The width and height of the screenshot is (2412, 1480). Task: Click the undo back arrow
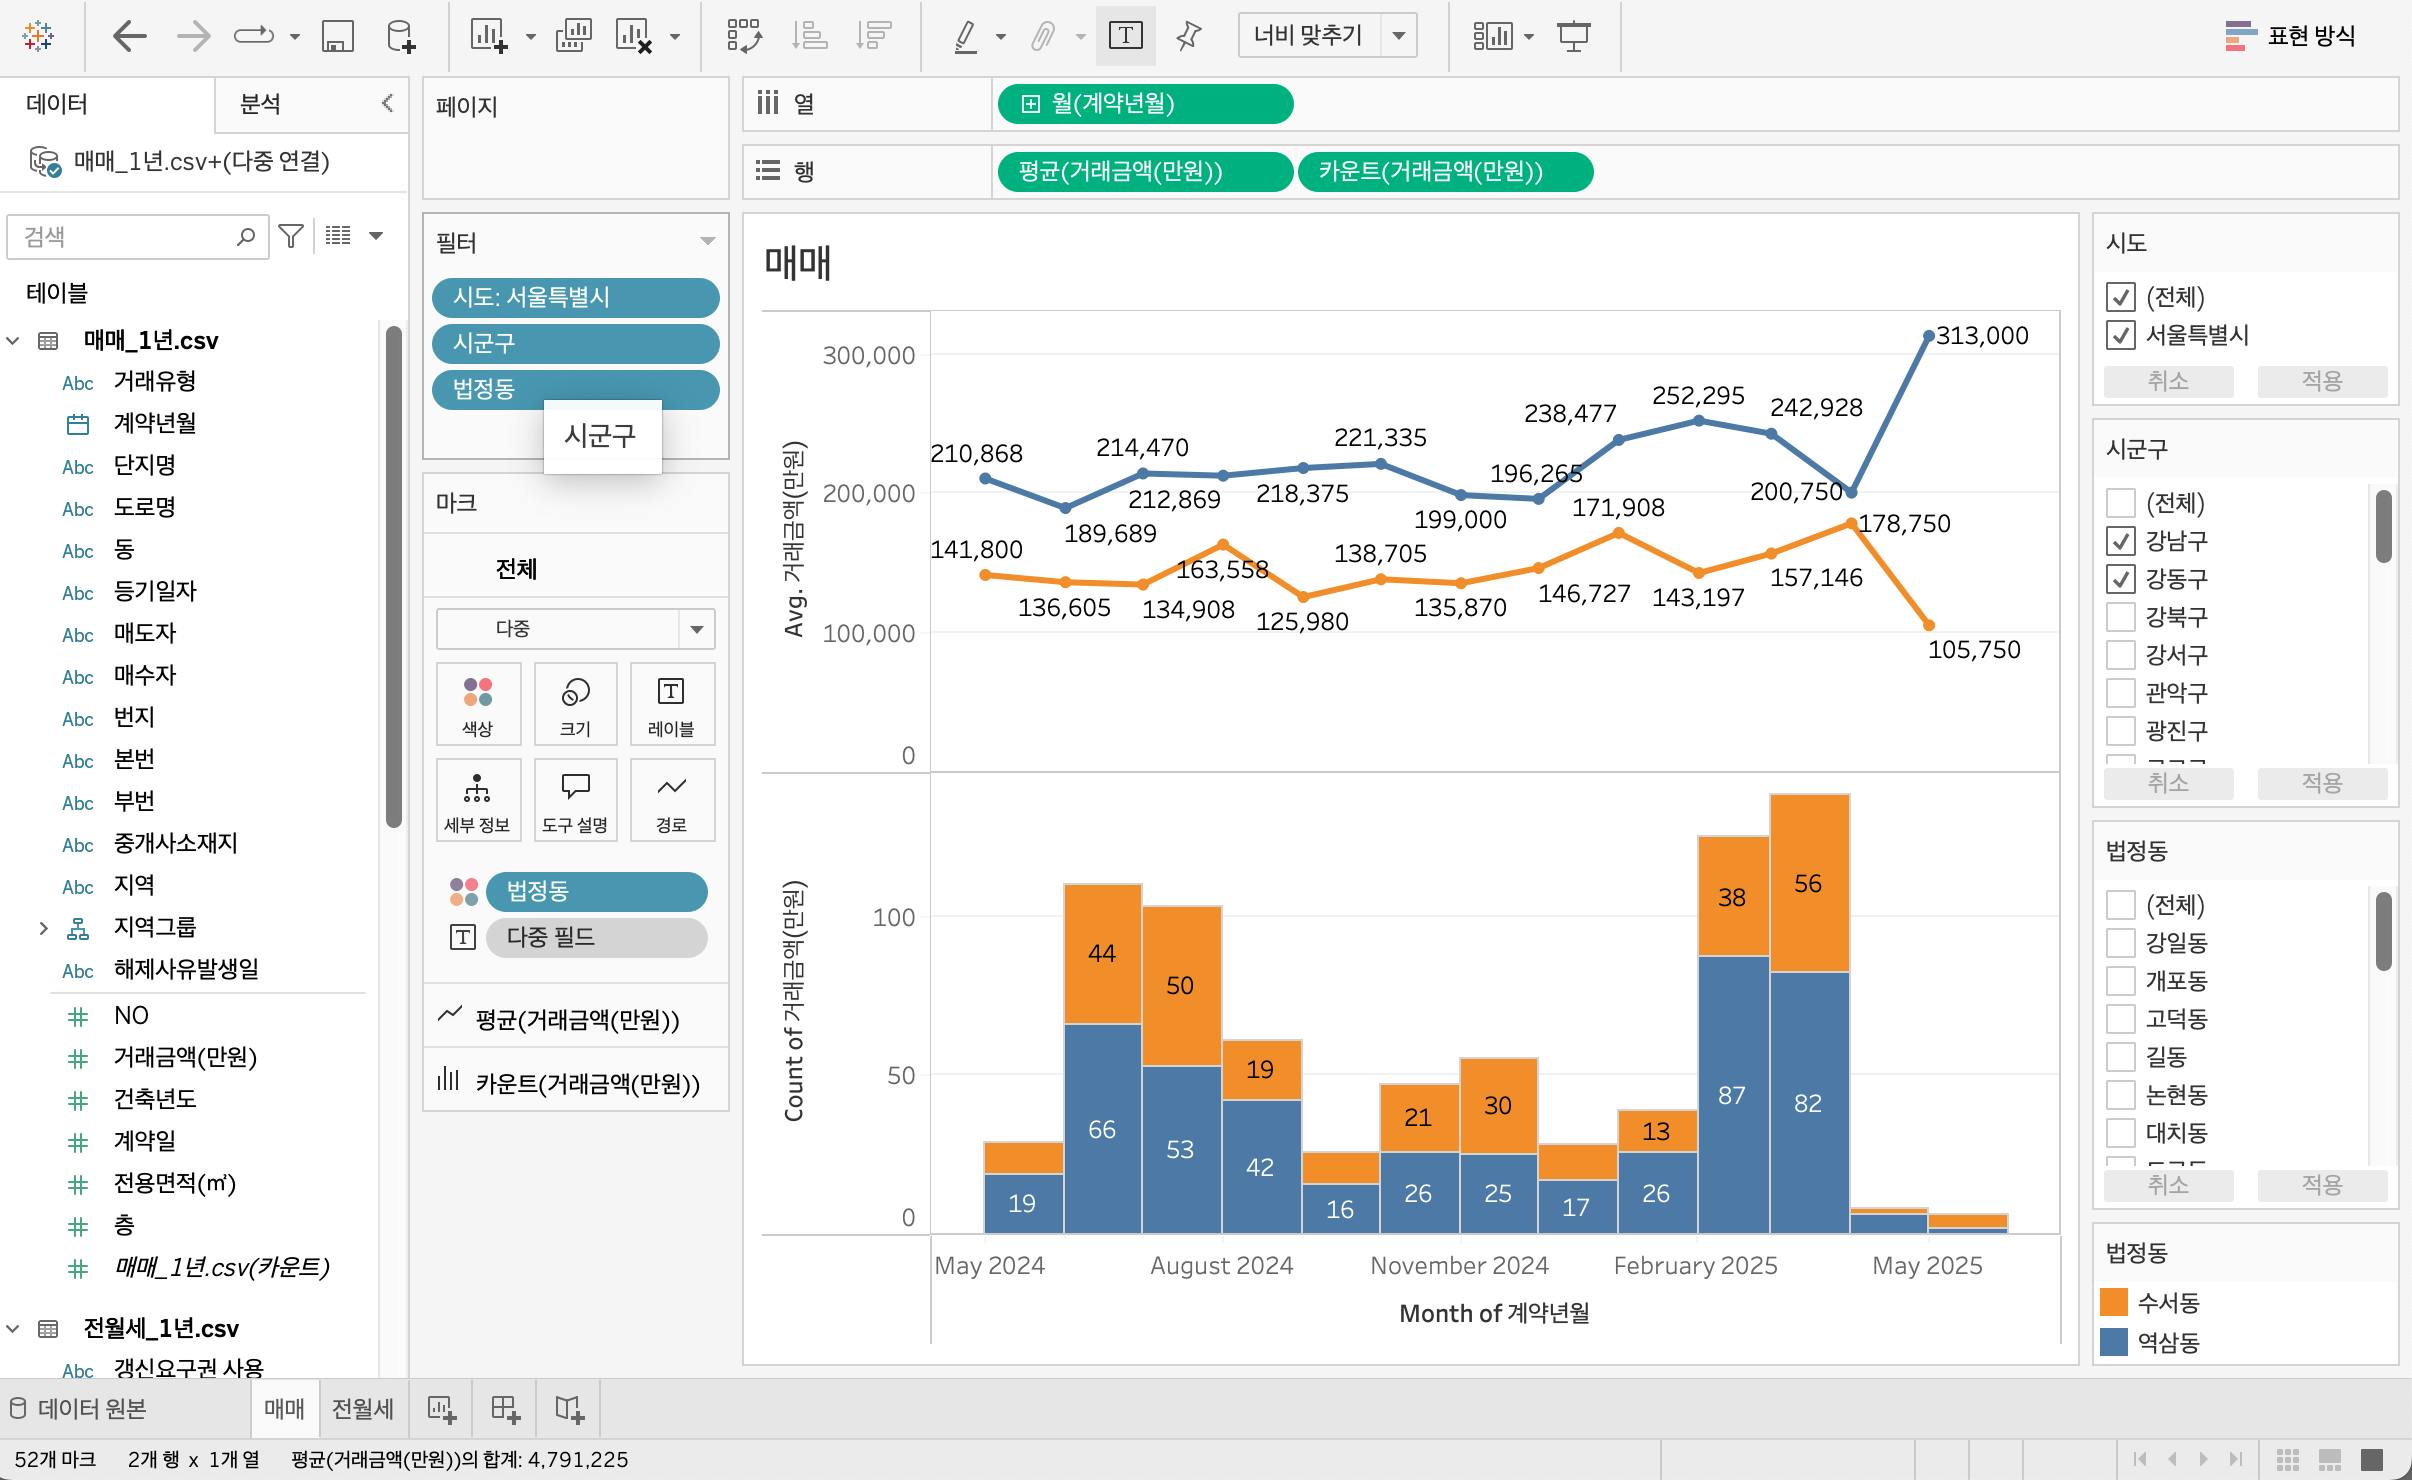pyautogui.click(x=130, y=37)
